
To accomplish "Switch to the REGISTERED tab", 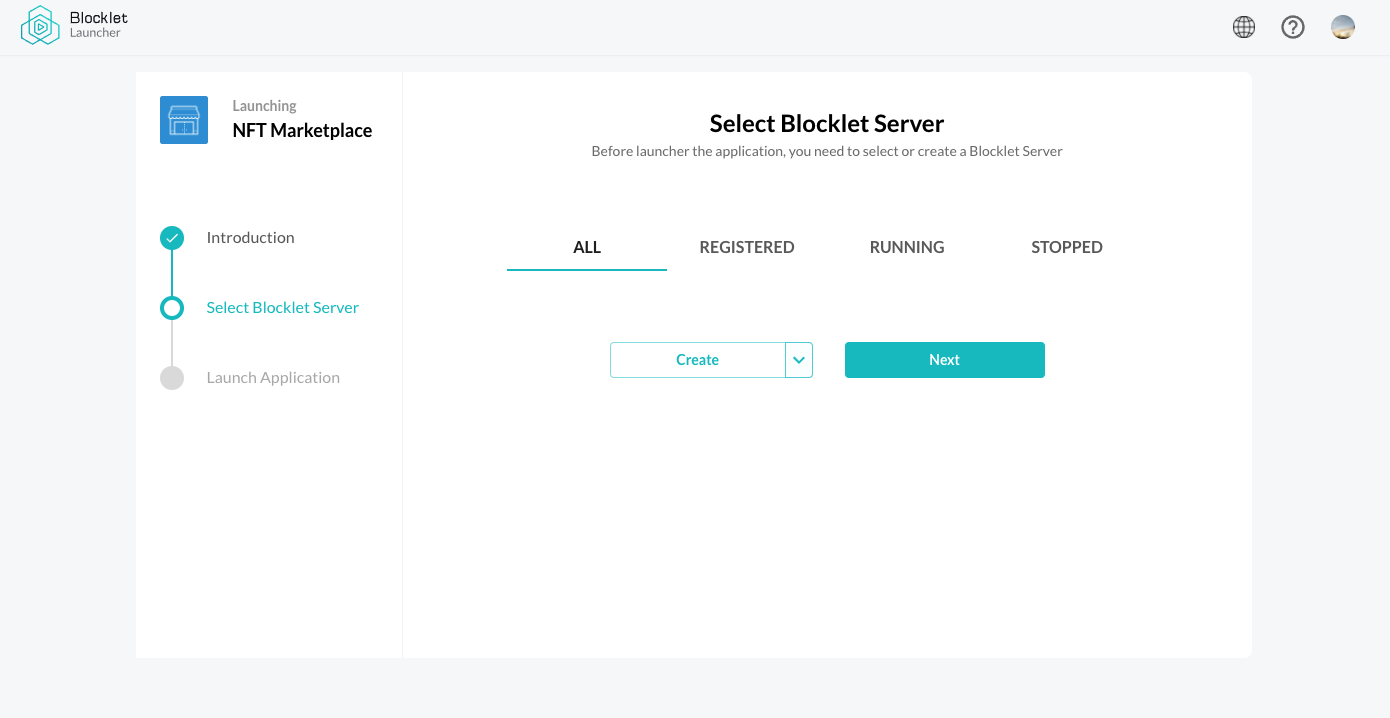I will (x=747, y=247).
